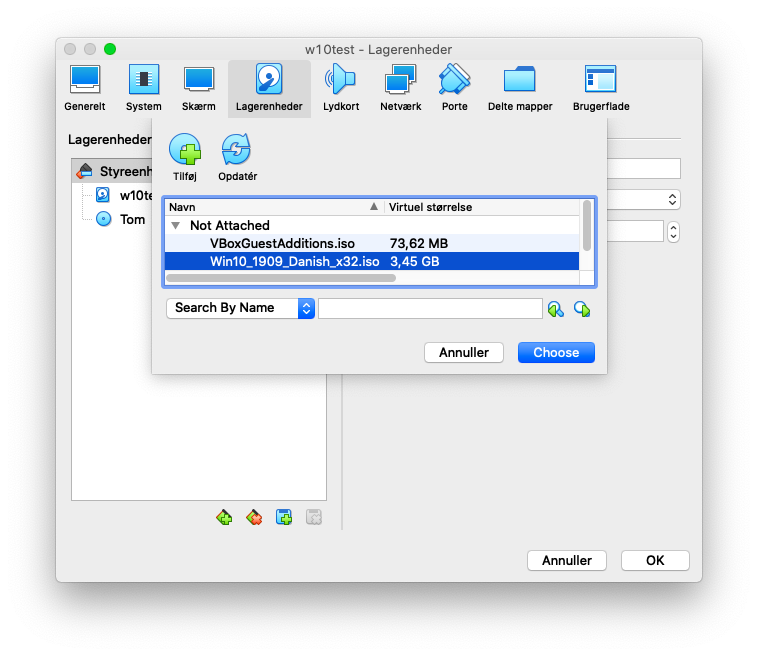Open the Lydkort audio settings
The width and height of the screenshot is (758, 656).
point(341,89)
